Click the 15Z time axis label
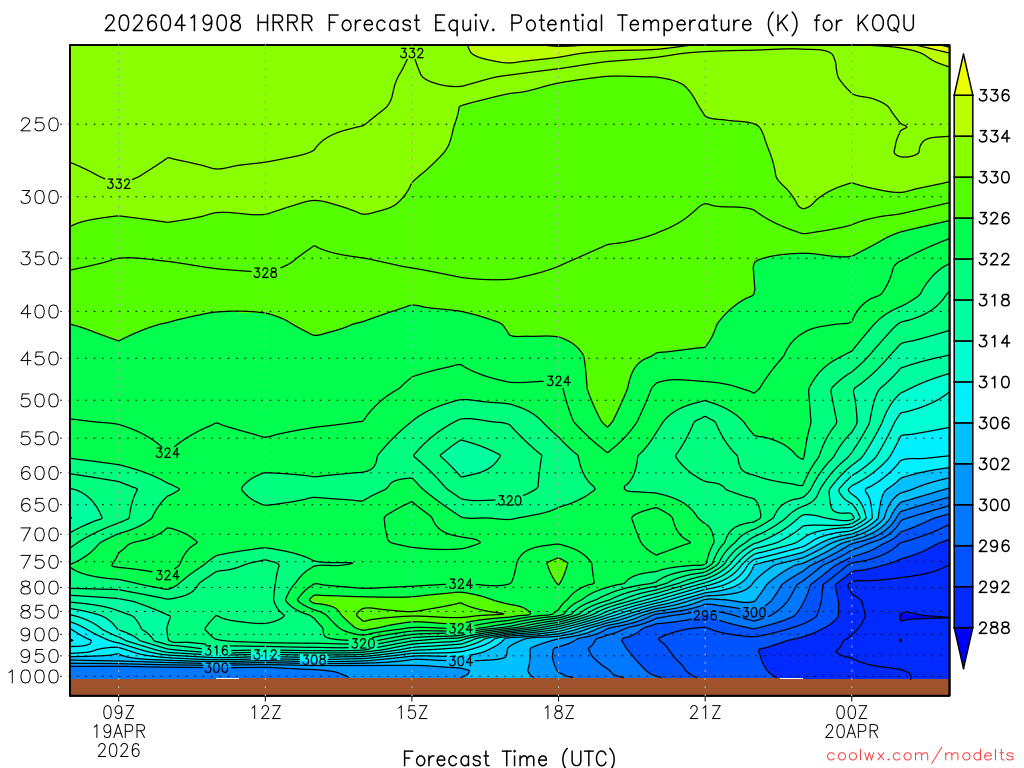 [412, 712]
